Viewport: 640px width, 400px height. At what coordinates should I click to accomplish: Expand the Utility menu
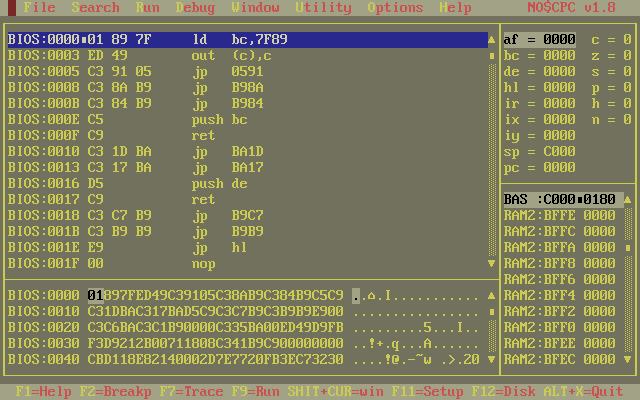pyautogui.click(x=324, y=8)
